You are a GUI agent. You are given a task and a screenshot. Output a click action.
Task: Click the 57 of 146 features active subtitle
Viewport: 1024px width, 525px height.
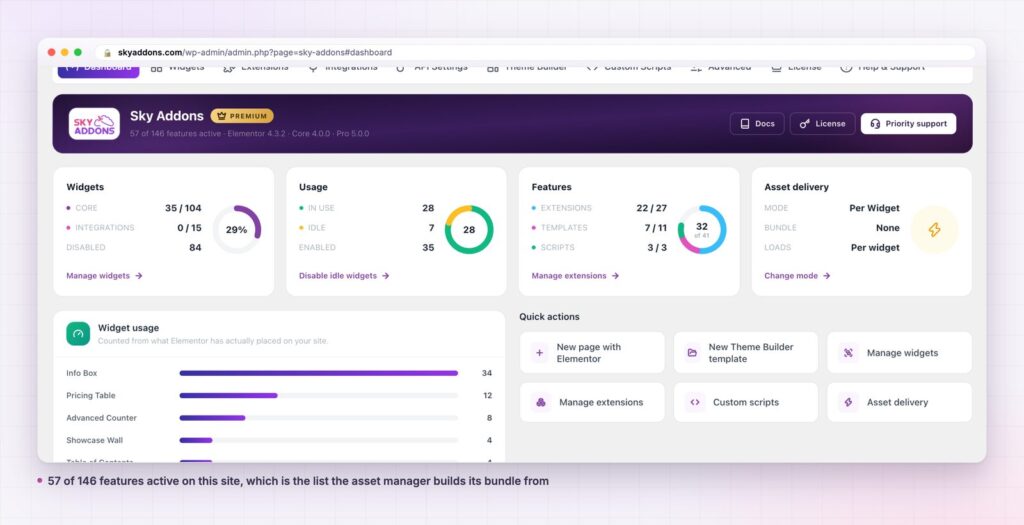point(249,133)
